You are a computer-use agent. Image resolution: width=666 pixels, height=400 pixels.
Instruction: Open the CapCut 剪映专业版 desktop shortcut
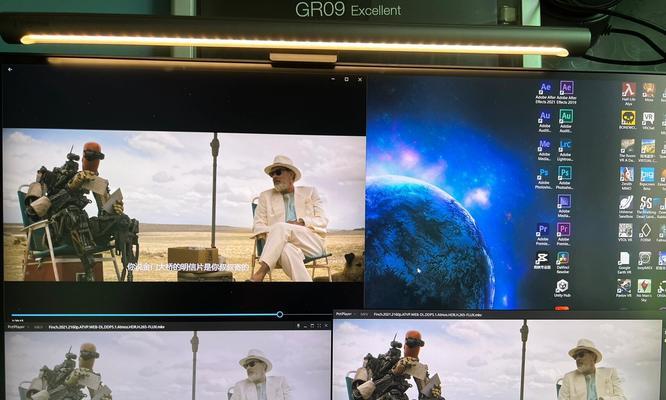tap(542, 261)
